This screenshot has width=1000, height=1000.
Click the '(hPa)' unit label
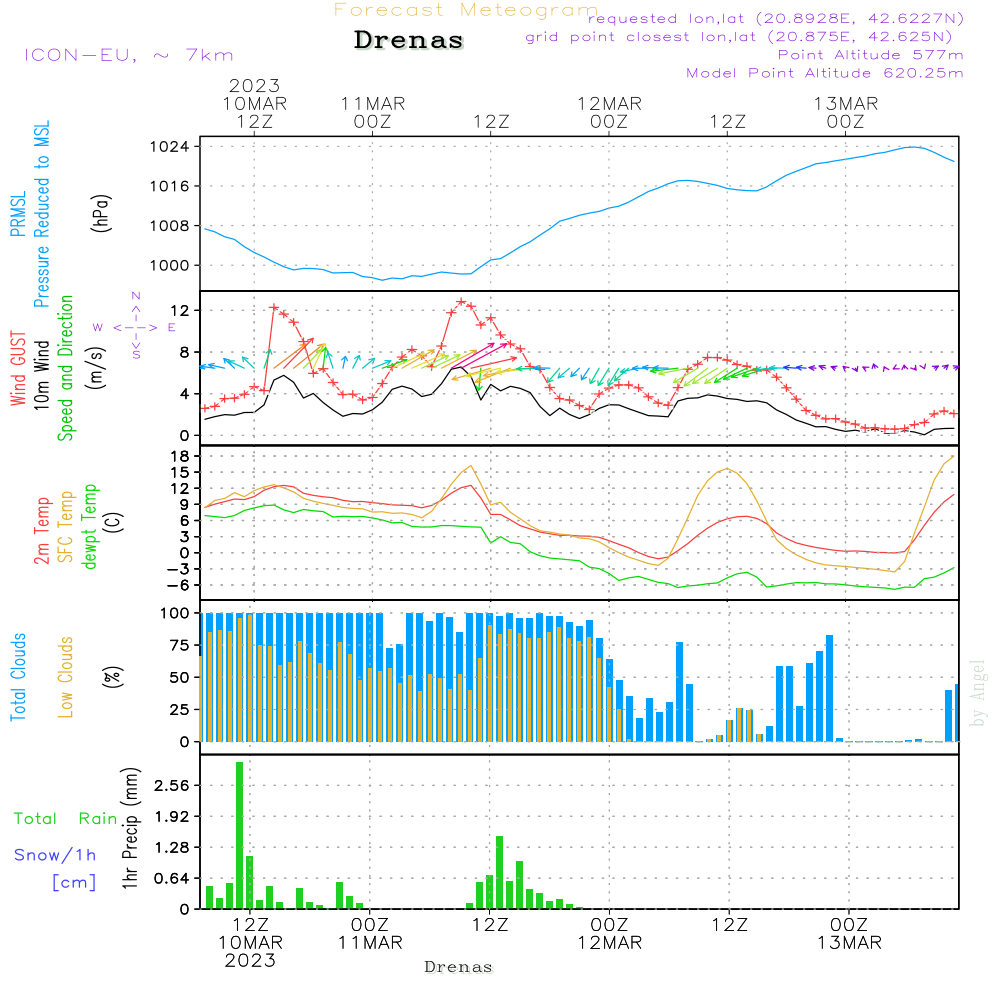[100, 214]
